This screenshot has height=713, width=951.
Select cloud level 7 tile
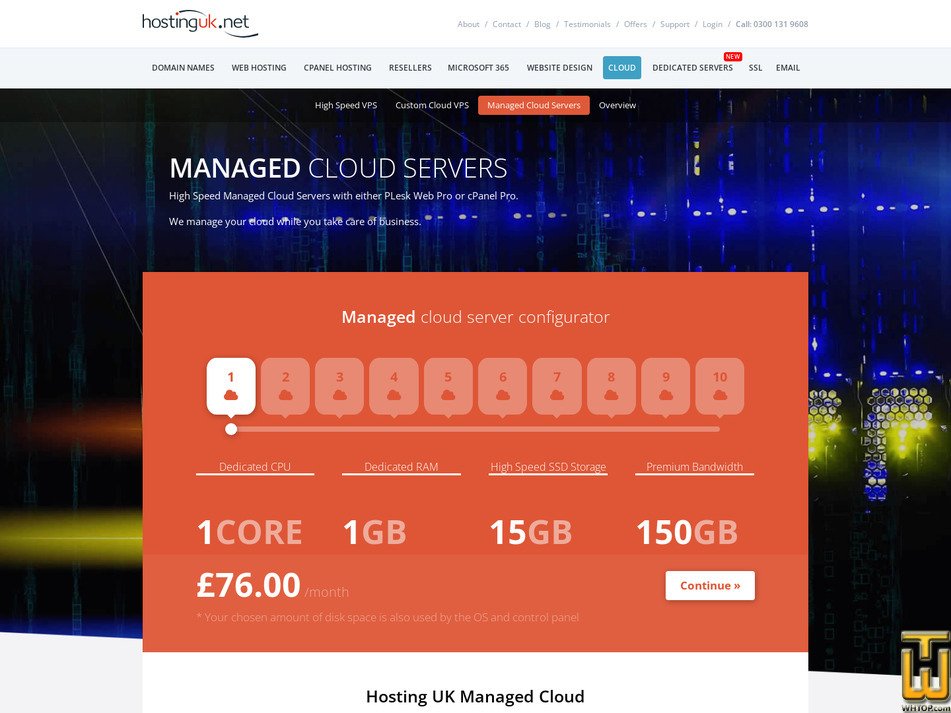(x=557, y=386)
